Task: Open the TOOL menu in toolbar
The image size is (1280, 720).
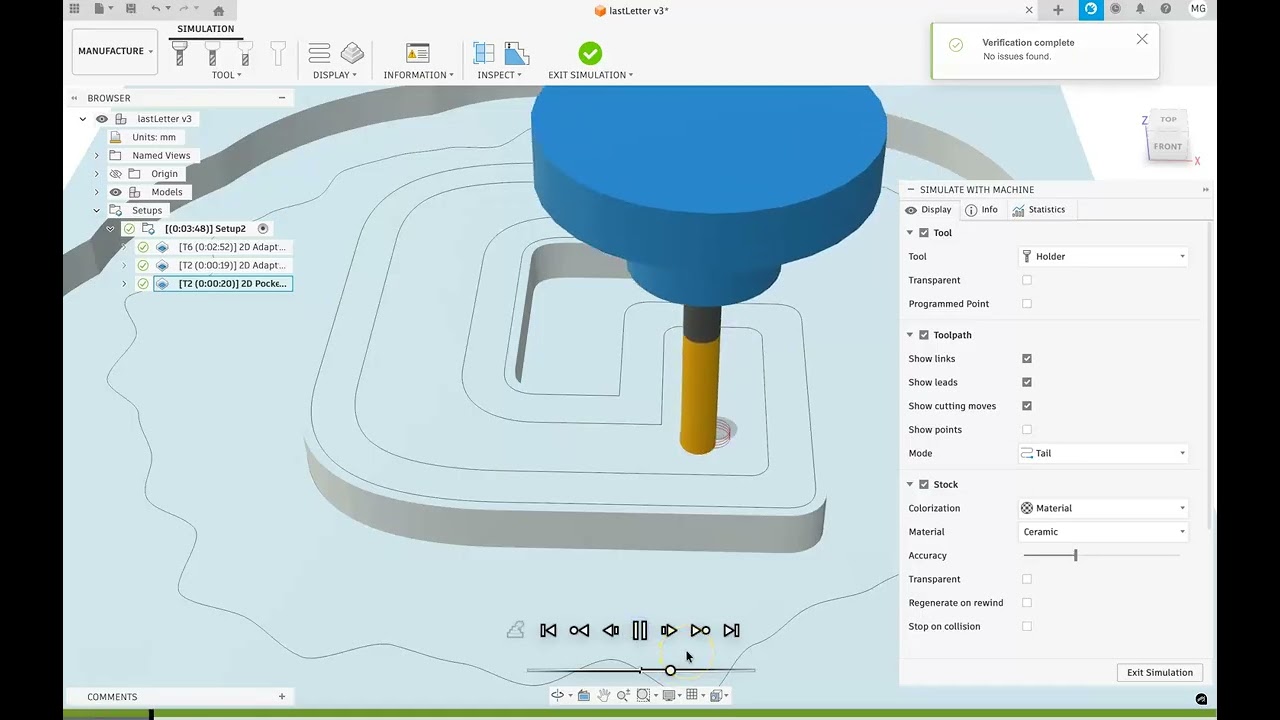Action: pos(226,75)
